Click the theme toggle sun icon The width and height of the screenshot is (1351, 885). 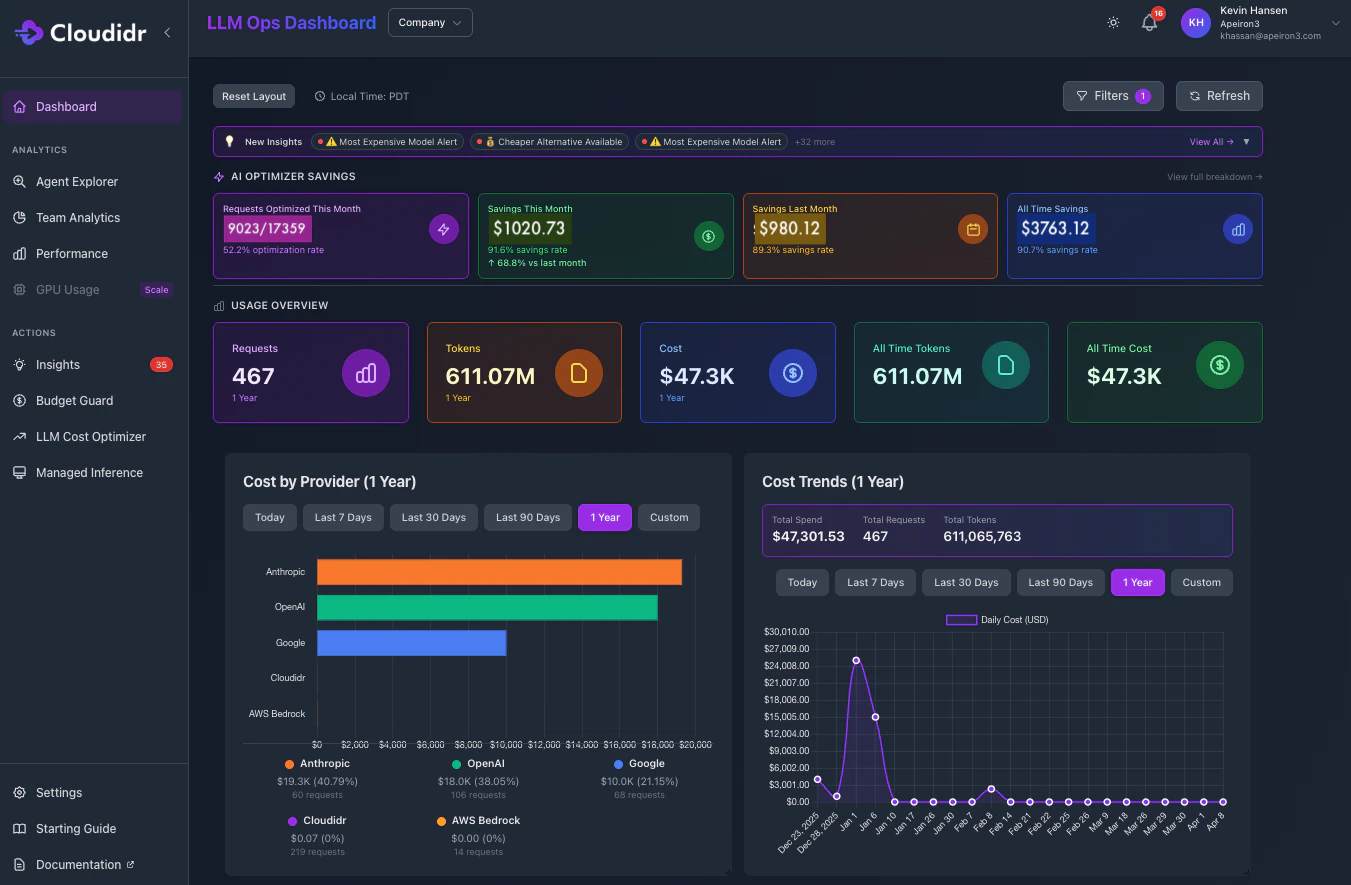[1113, 22]
